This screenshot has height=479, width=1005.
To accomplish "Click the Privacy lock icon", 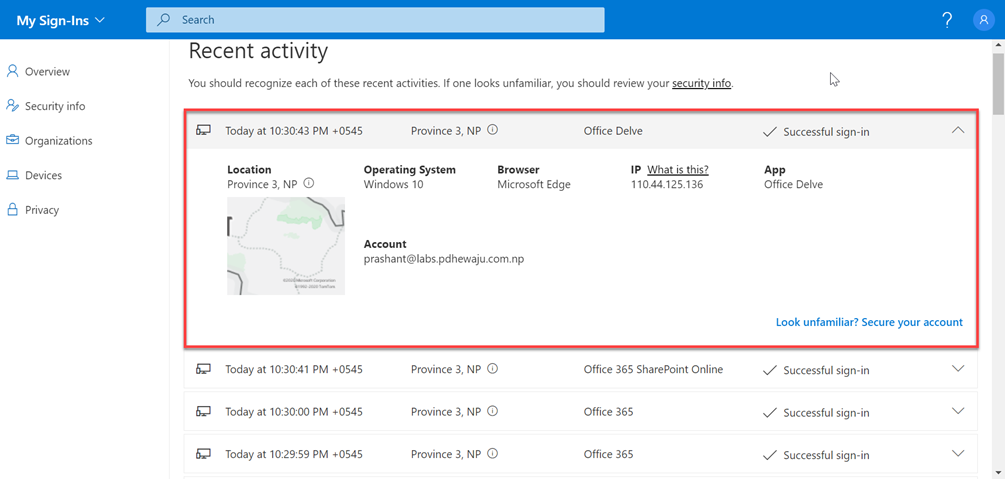I will pyautogui.click(x=12, y=209).
